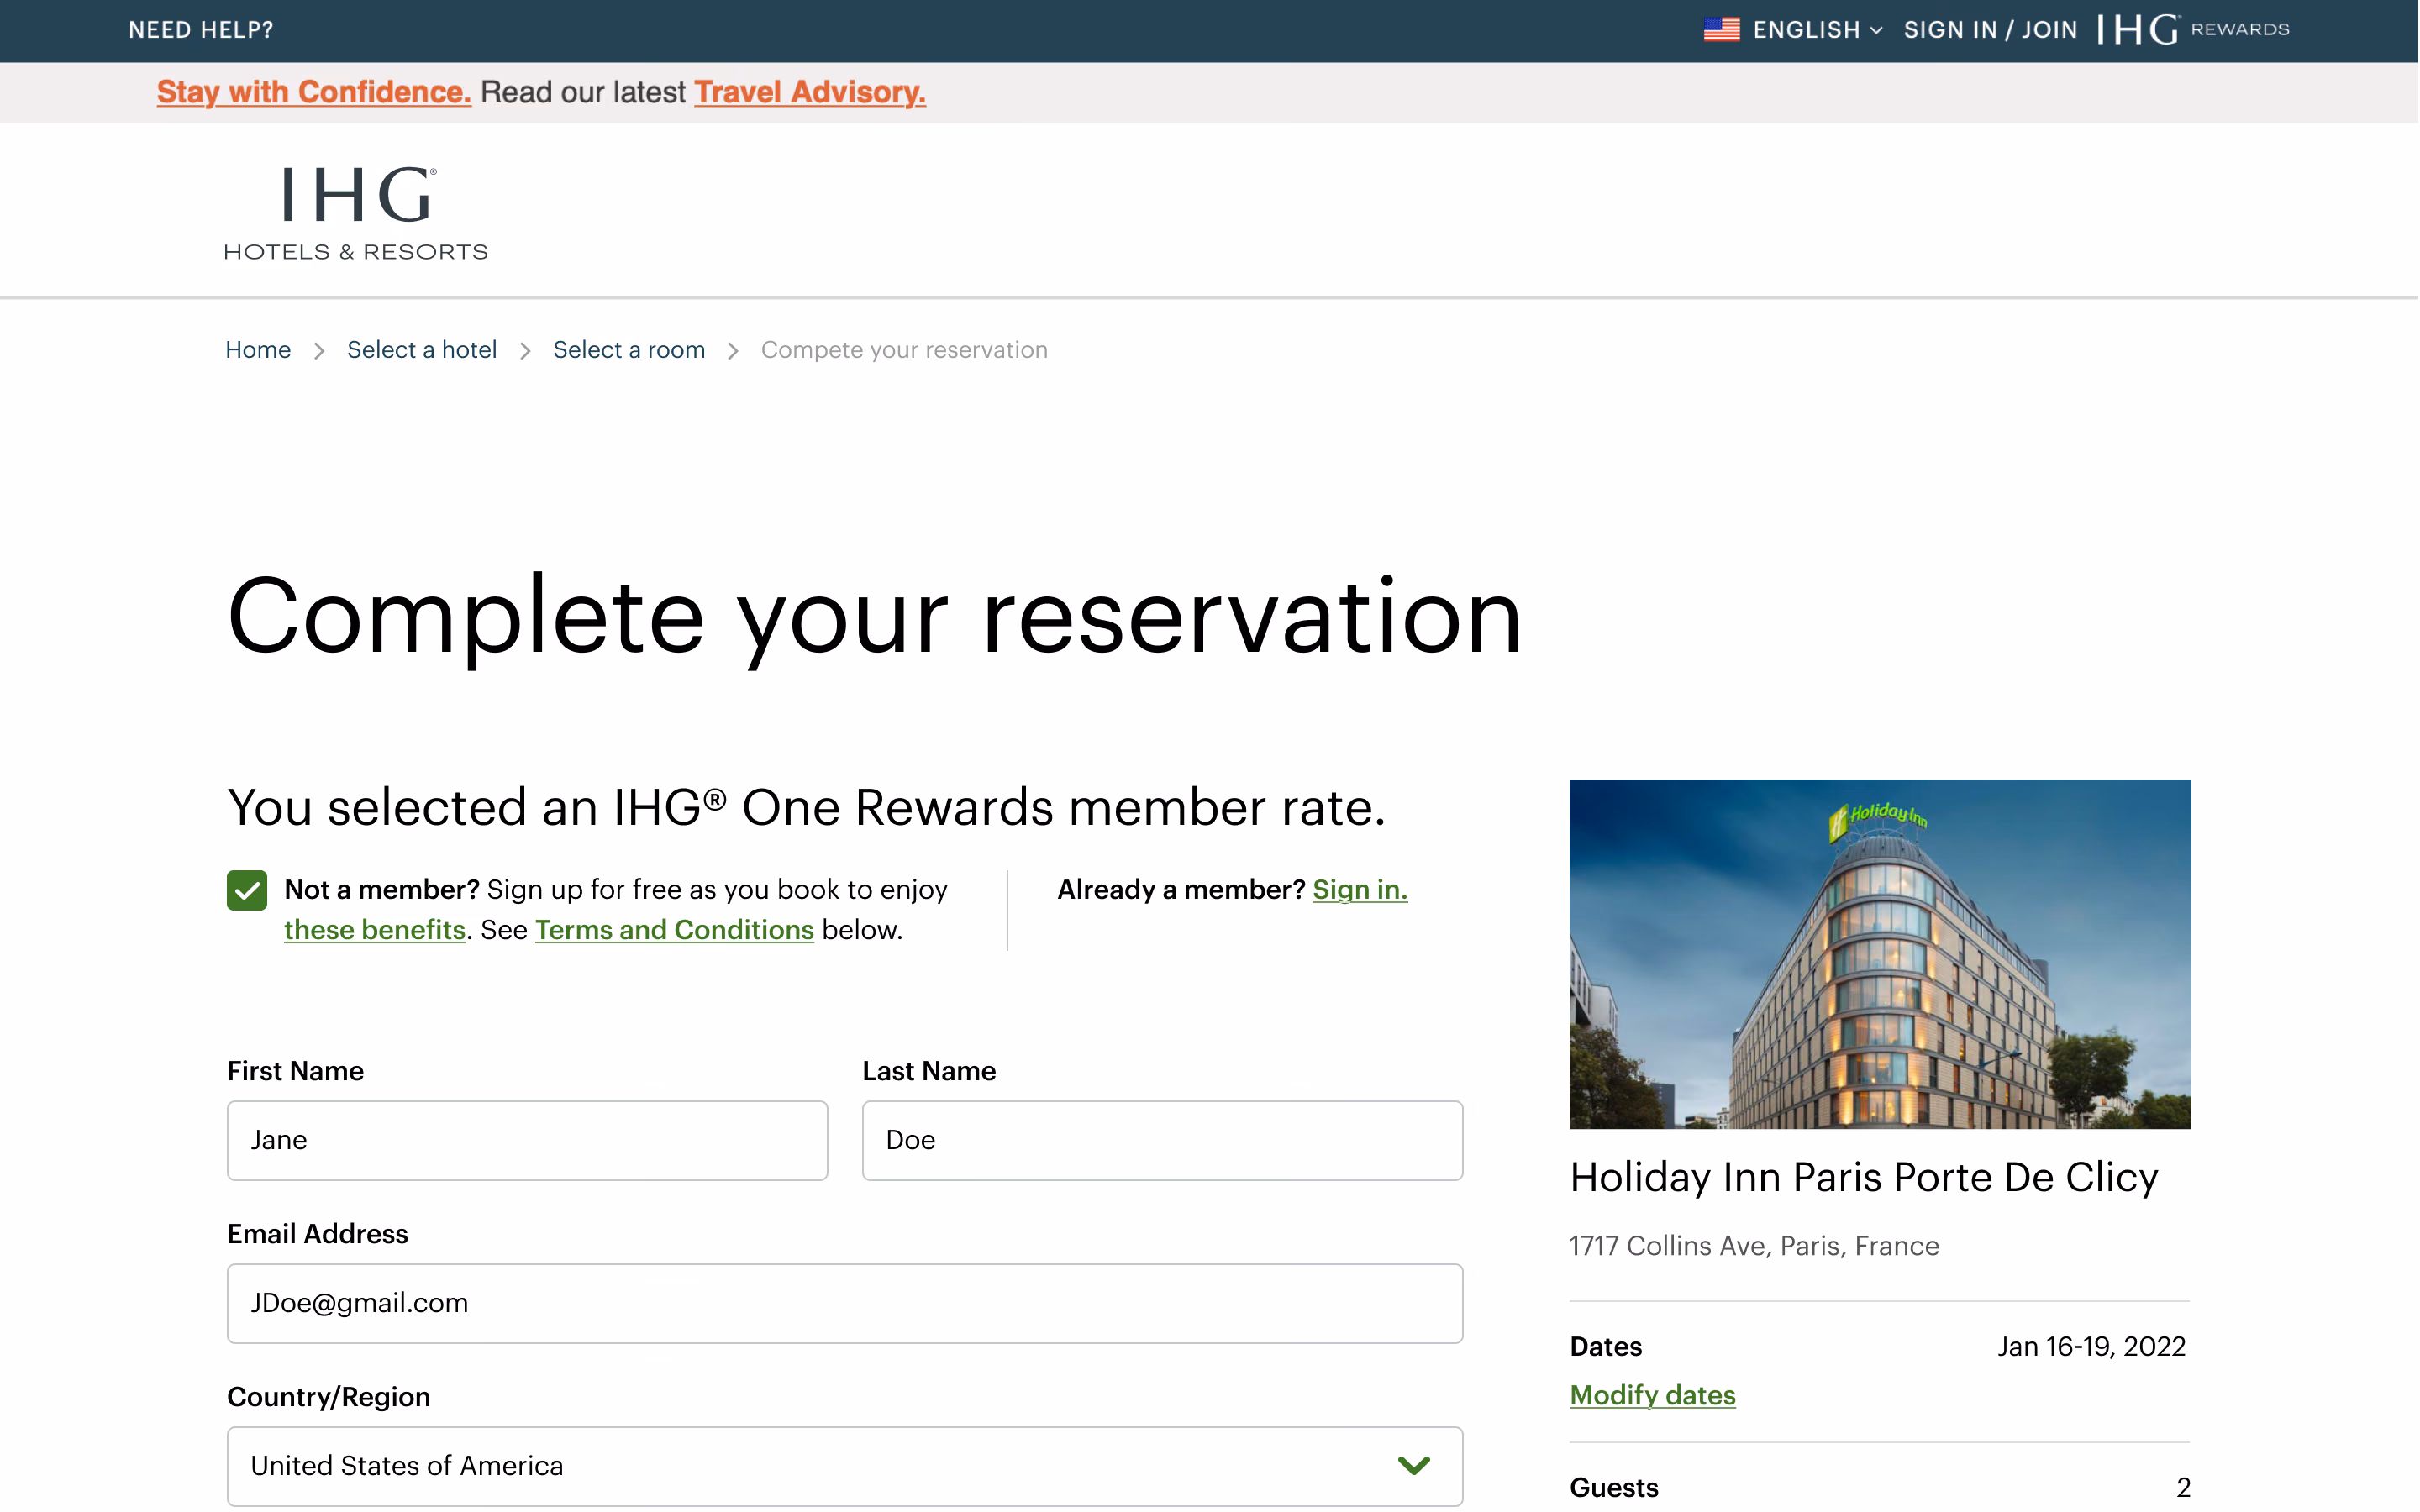This screenshot has height=1512, width=2420.
Task: Click the US flag language icon
Action: click(x=1721, y=30)
